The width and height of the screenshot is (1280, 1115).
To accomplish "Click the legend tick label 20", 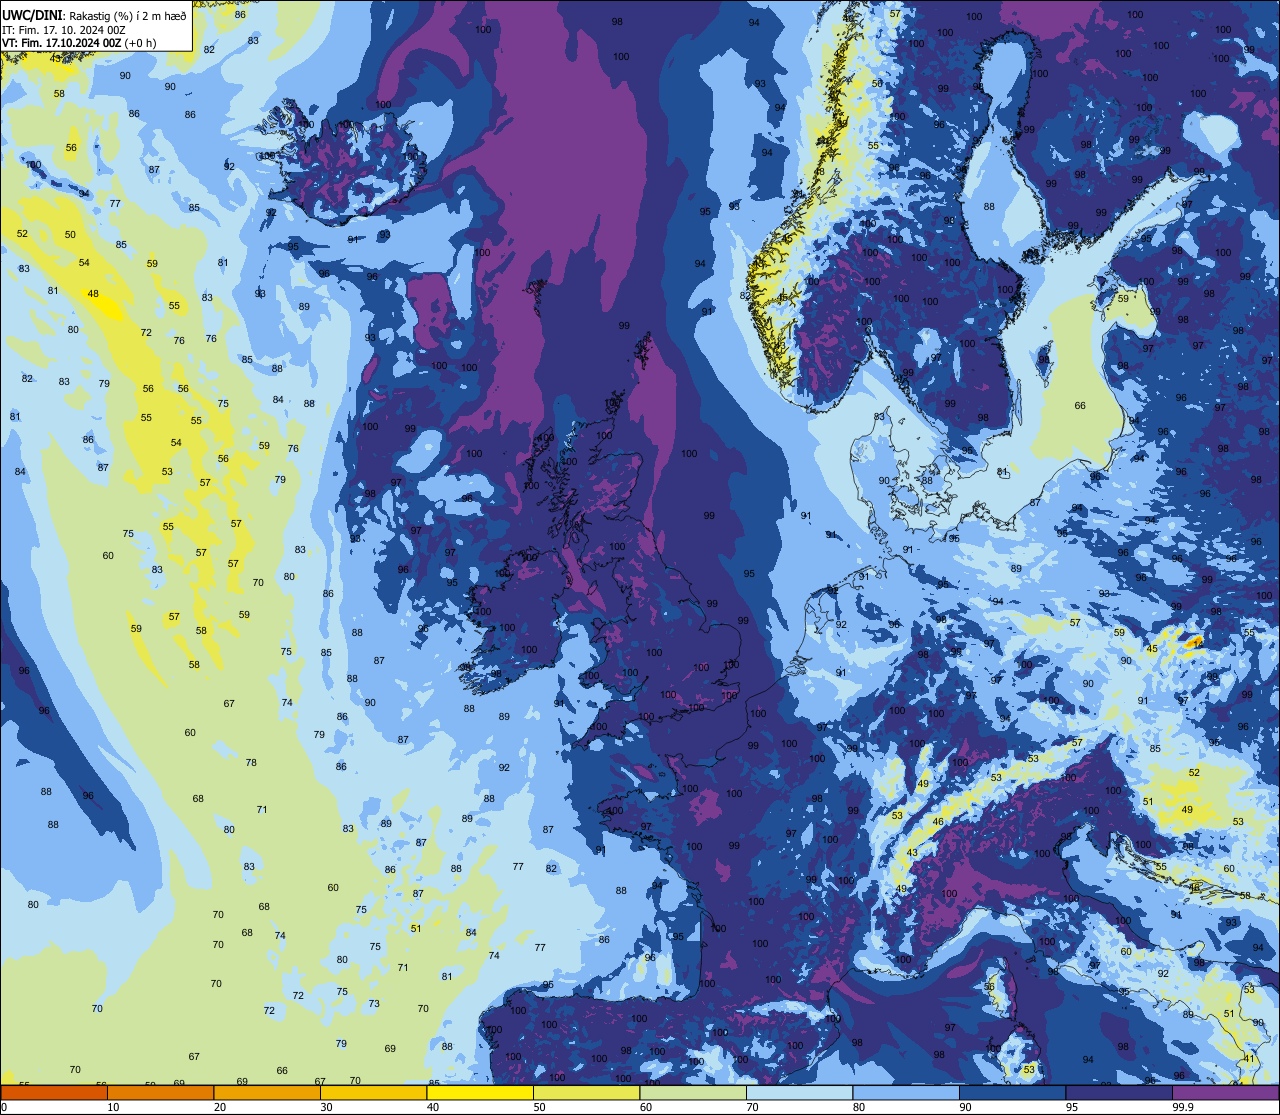I will (220, 1107).
